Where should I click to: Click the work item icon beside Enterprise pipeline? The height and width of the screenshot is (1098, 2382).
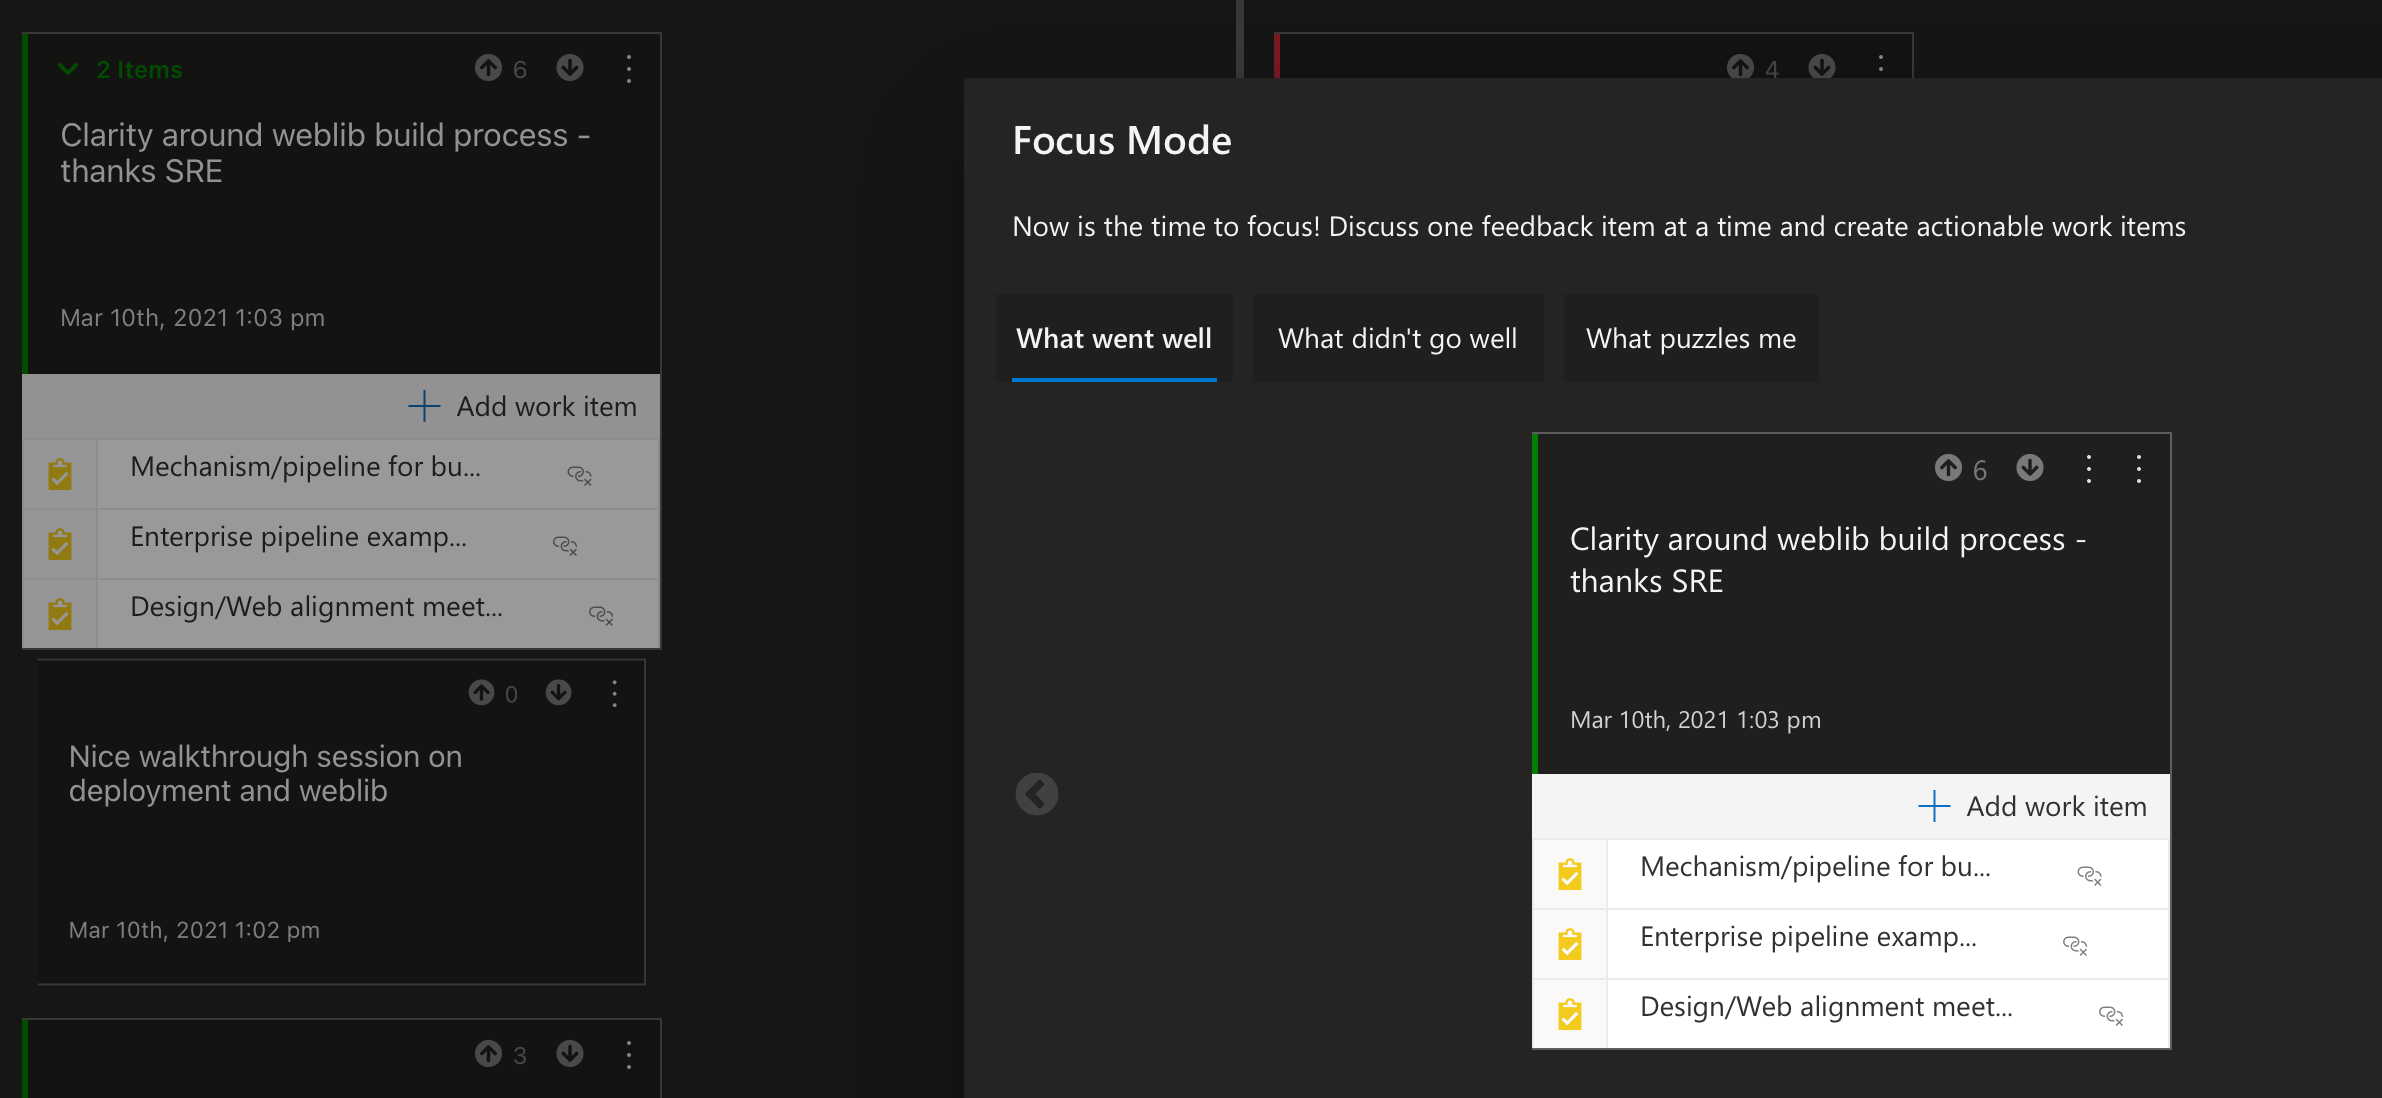click(x=59, y=543)
